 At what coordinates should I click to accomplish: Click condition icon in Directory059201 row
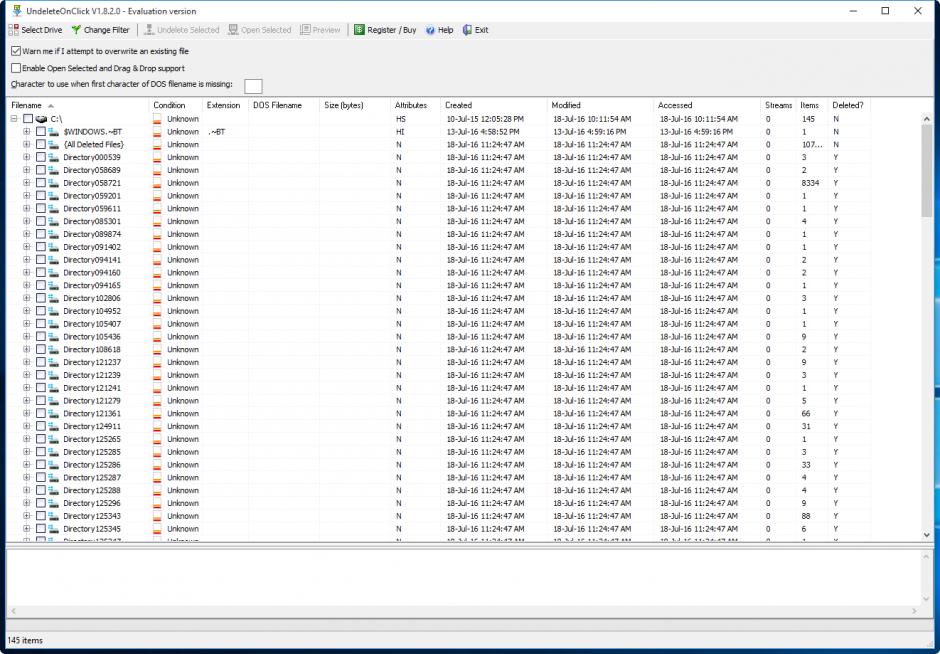157,195
